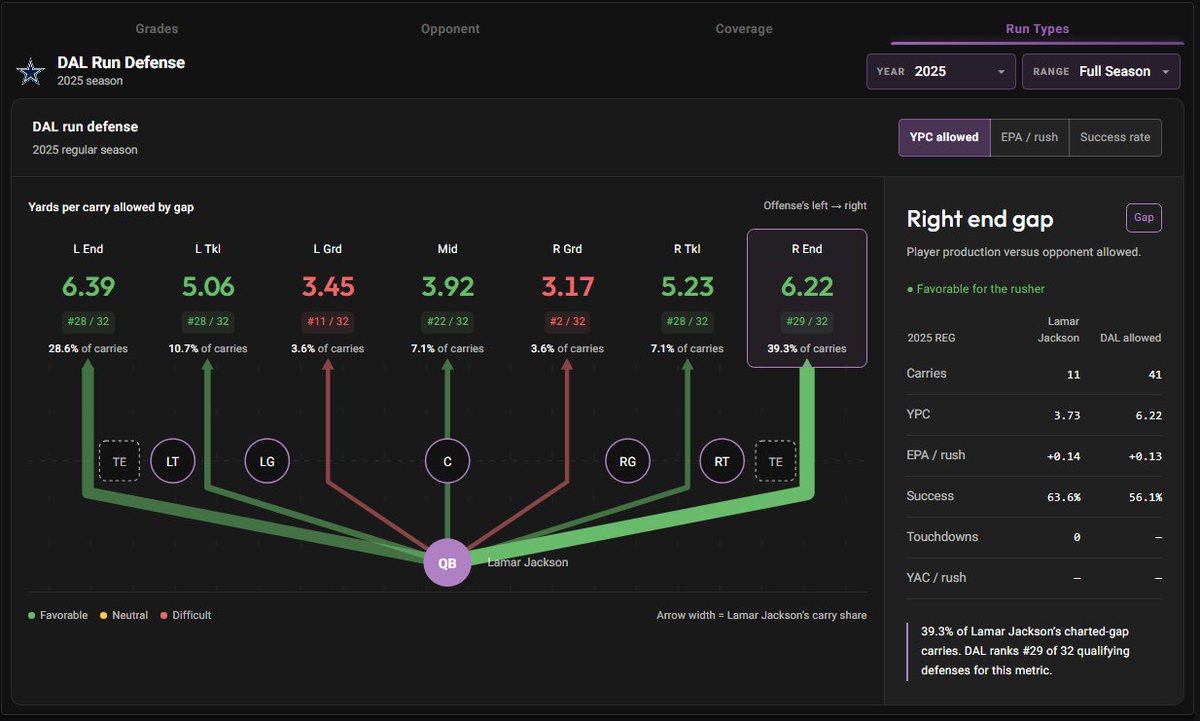This screenshot has height=721, width=1200.
Task: Switch metric to Success rate
Action: [1115, 137]
